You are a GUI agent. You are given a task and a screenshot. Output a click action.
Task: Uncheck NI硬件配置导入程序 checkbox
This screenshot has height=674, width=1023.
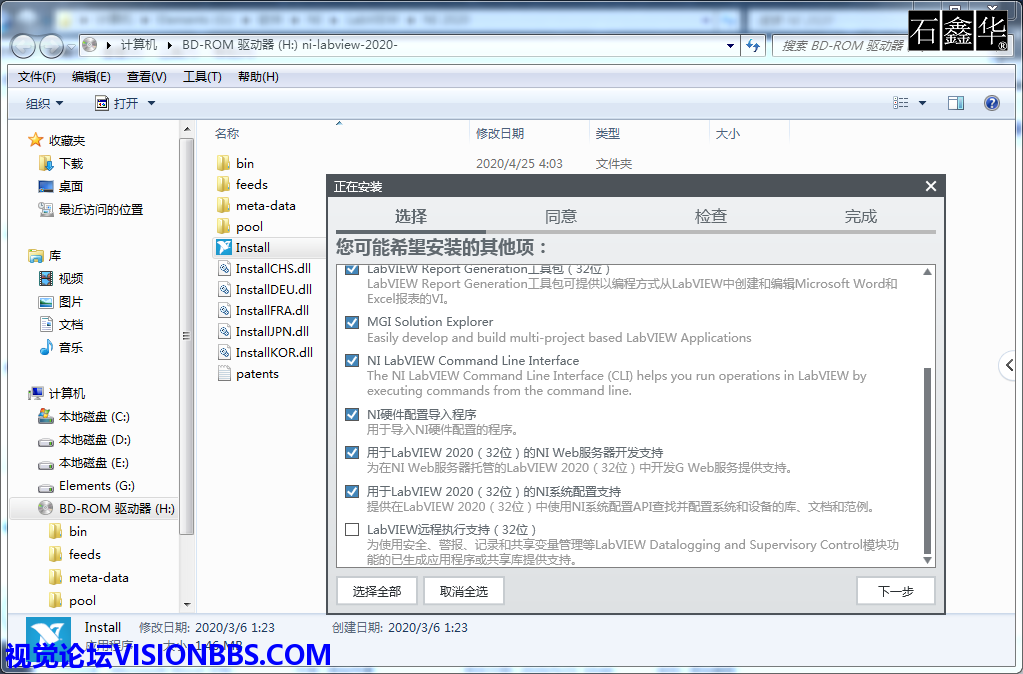(x=352, y=414)
